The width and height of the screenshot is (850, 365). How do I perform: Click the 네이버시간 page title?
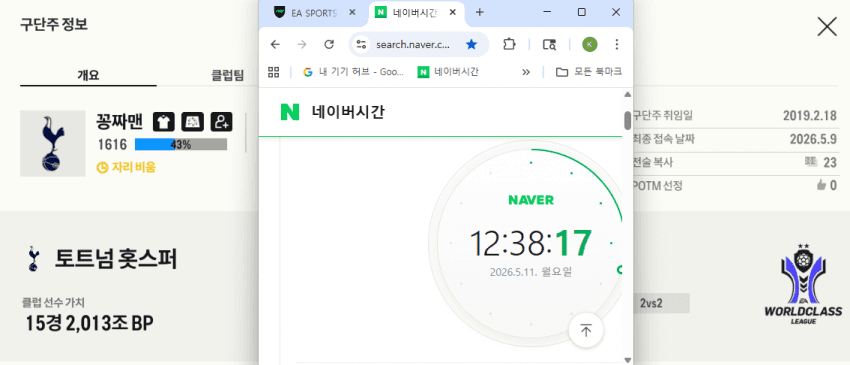[348, 112]
